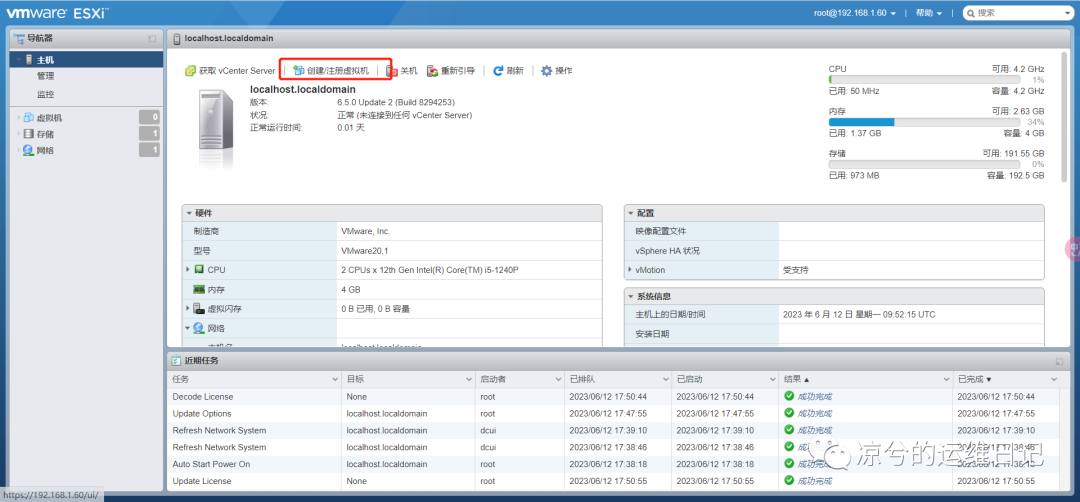Click Update License success result link
This screenshot has width=1080, height=502.
pyautogui.click(x=814, y=481)
